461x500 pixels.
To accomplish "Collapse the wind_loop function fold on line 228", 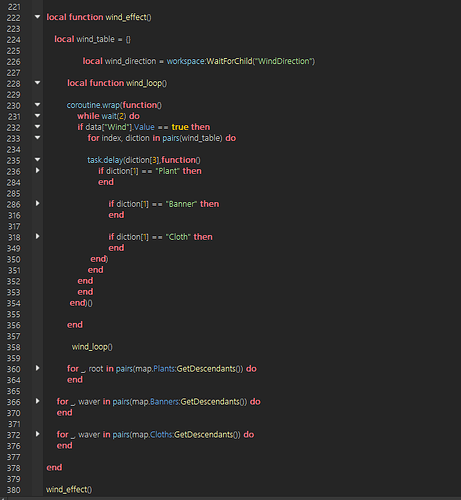I will coord(37,83).
